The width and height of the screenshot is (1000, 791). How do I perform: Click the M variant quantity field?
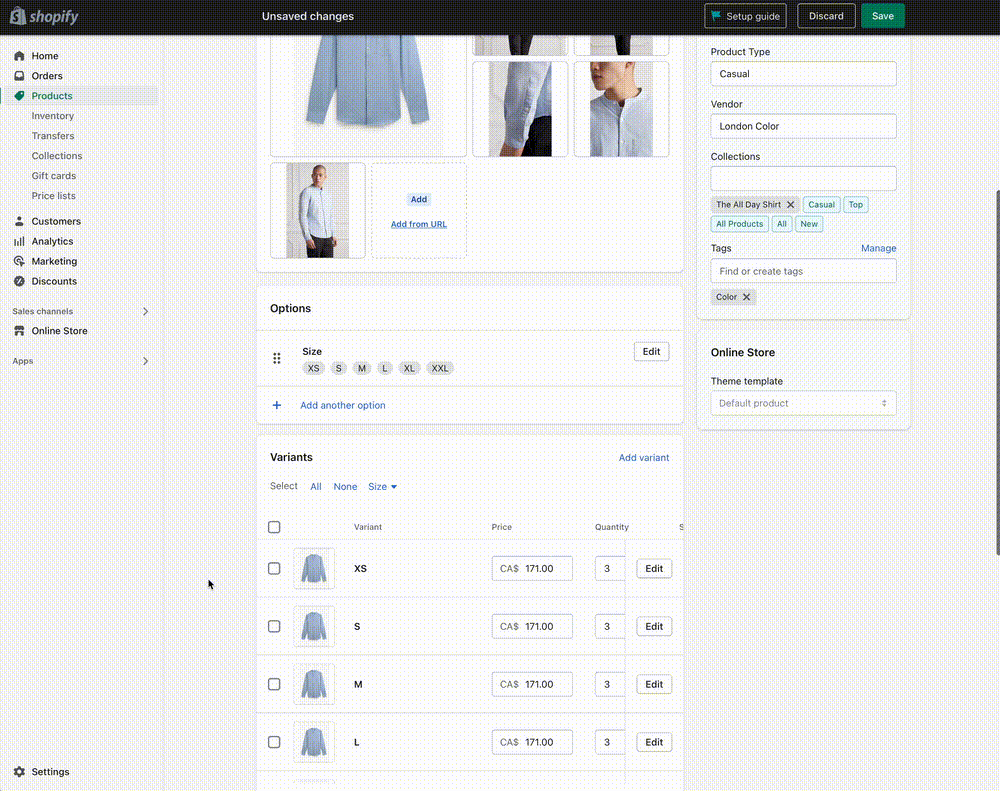pyautogui.click(x=610, y=684)
